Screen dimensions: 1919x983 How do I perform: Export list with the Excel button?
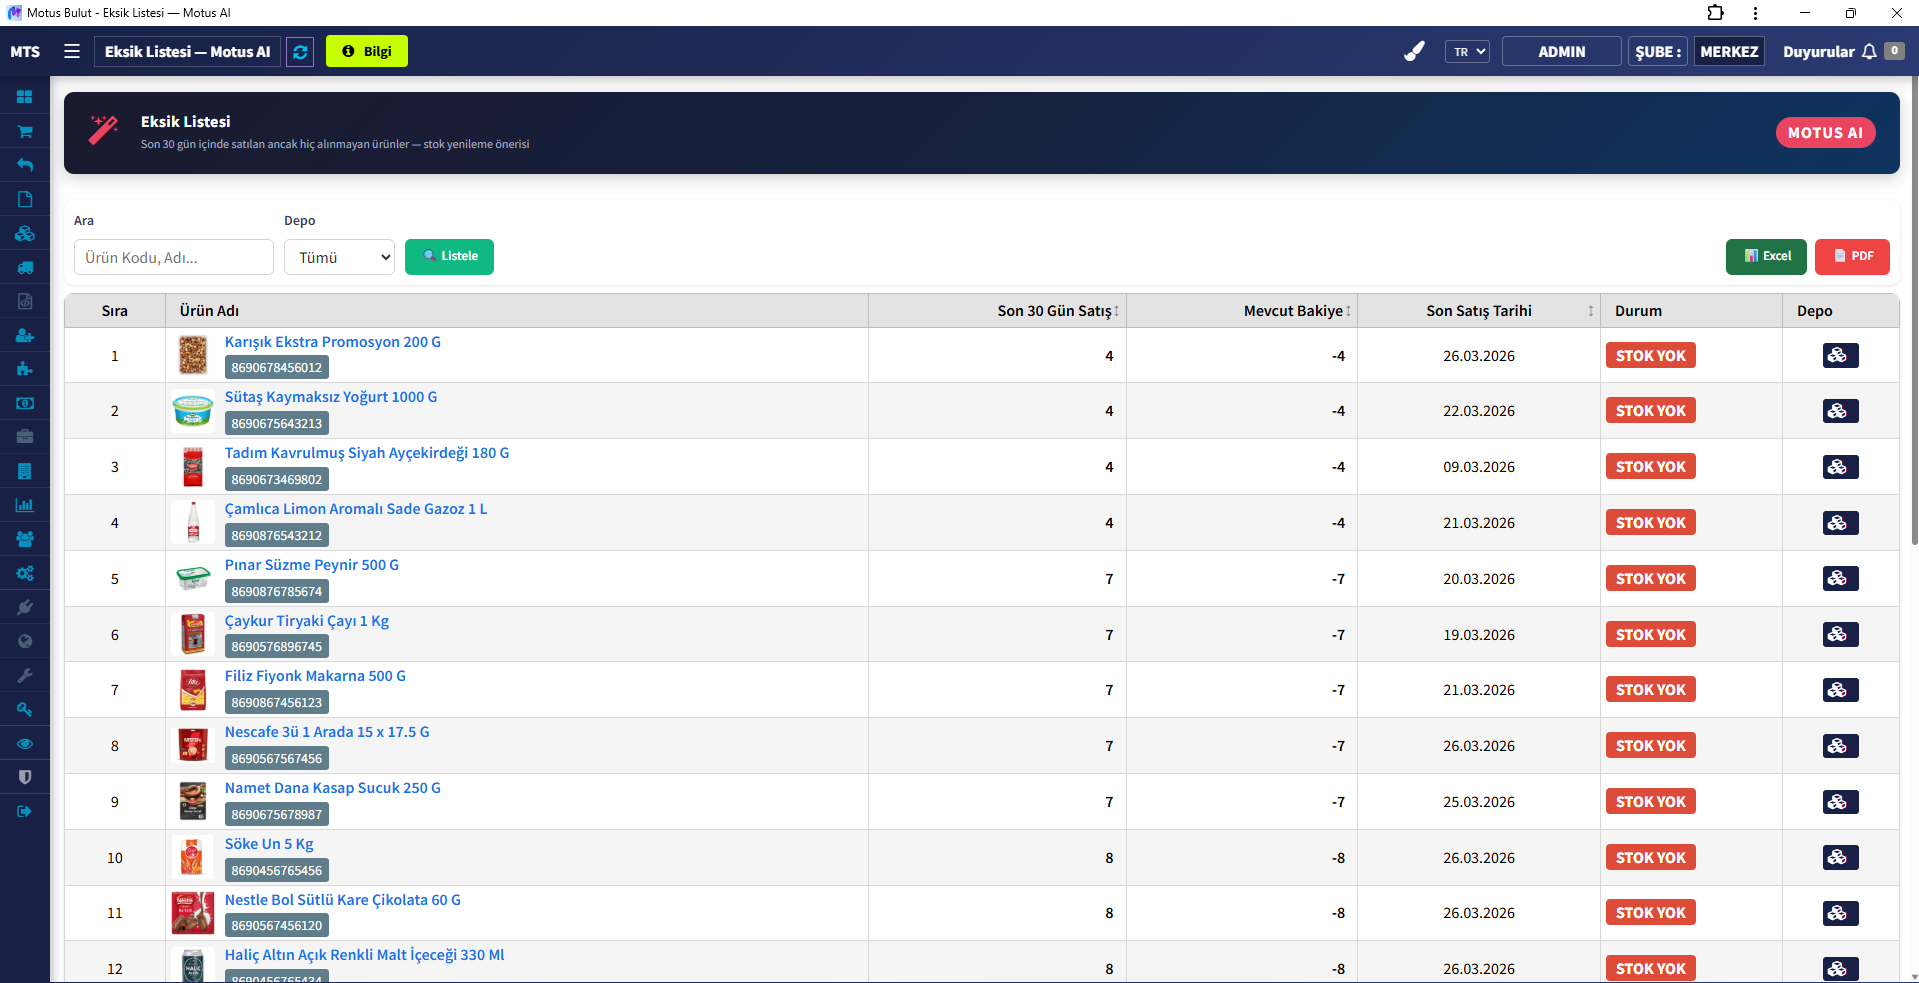click(x=1765, y=257)
